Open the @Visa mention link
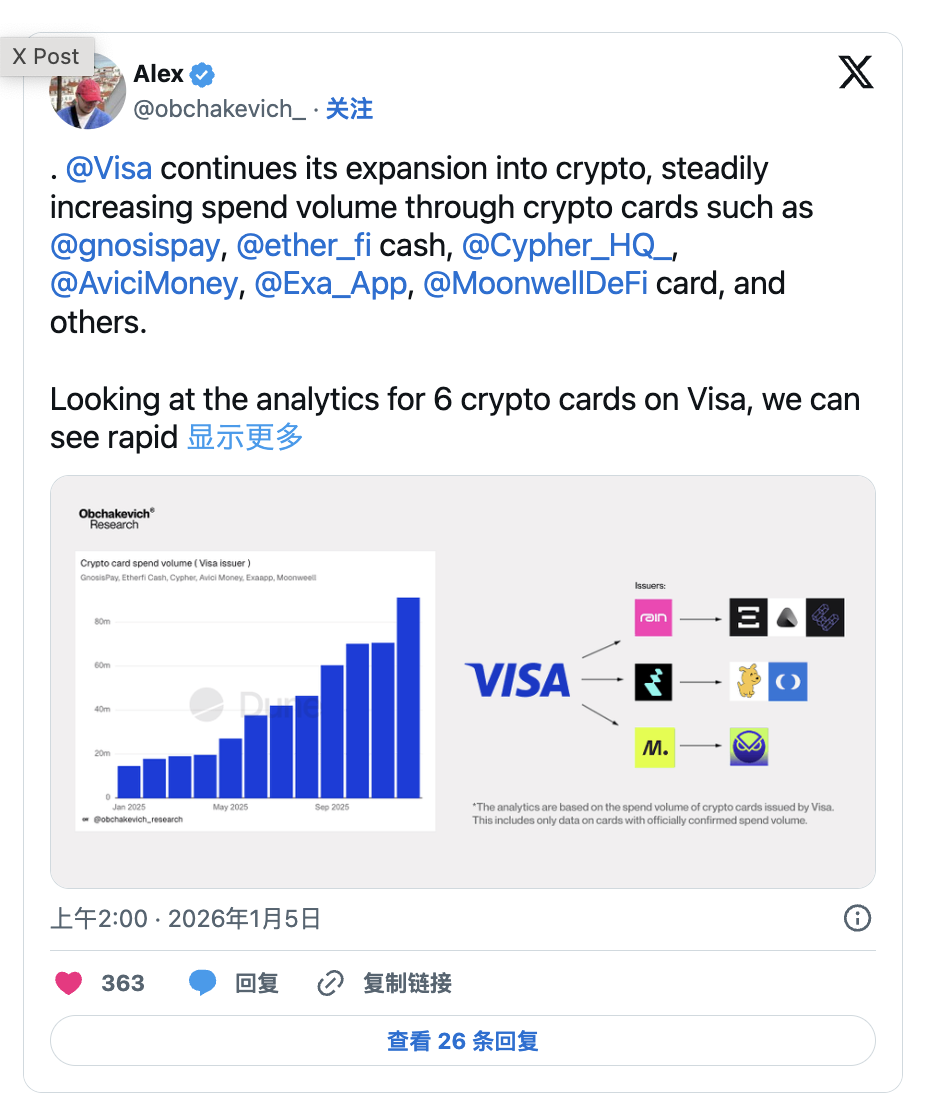936x1118 pixels. 109,168
